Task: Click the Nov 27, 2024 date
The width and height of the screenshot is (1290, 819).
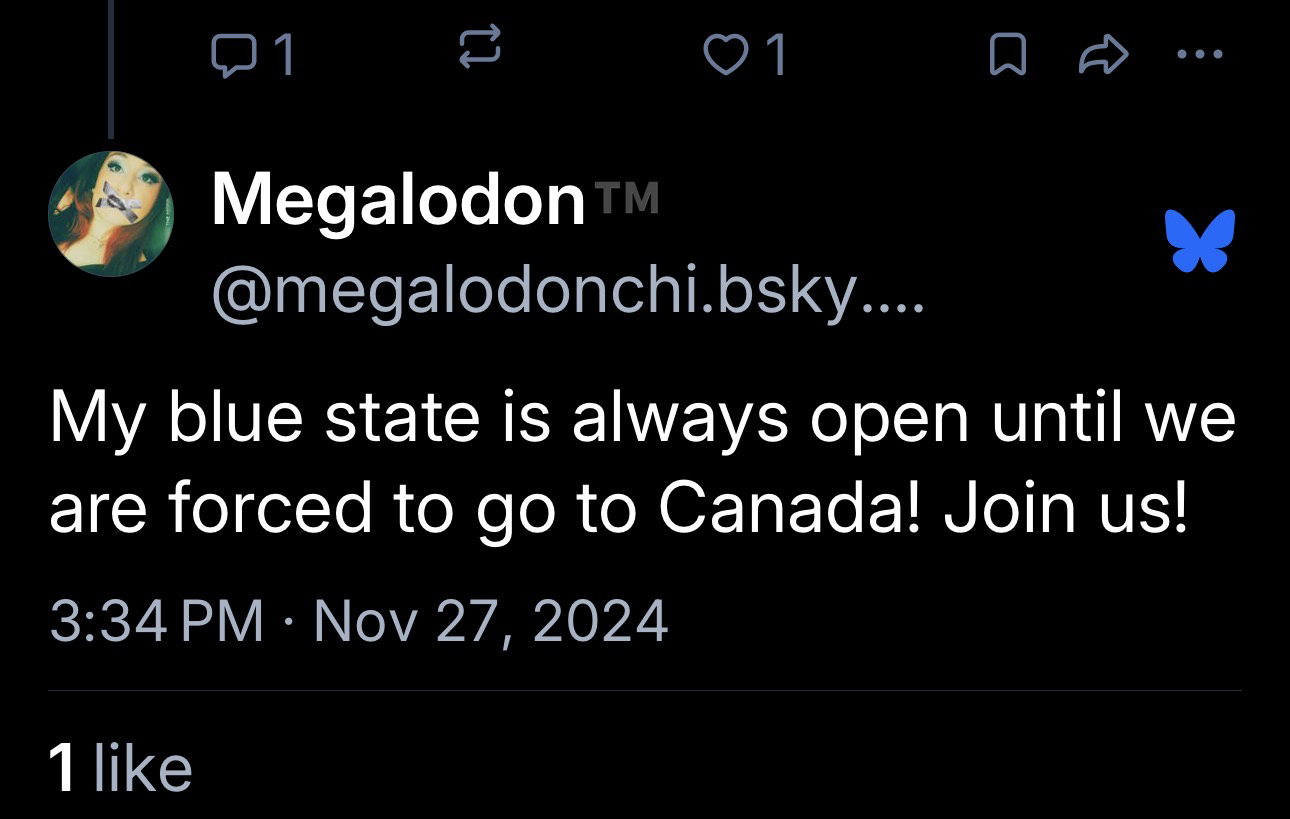Action: point(490,621)
